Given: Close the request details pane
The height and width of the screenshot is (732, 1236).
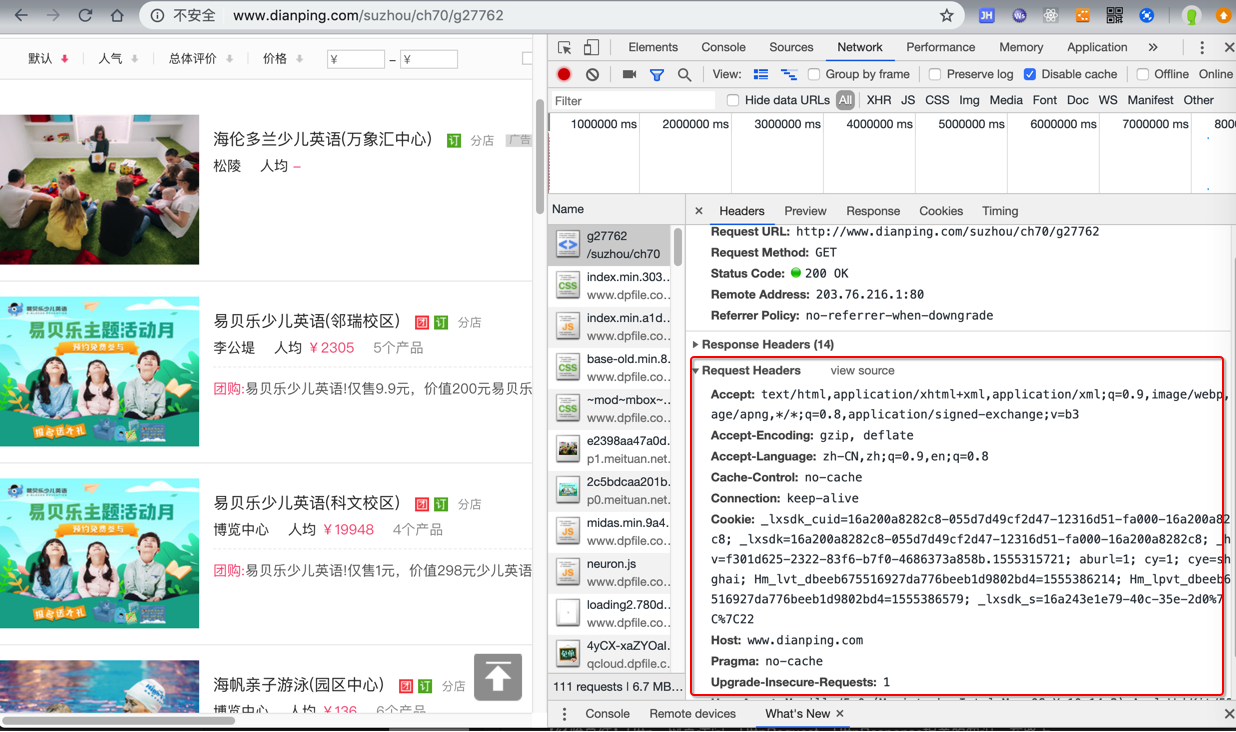Looking at the screenshot, I should click(x=699, y=211).
